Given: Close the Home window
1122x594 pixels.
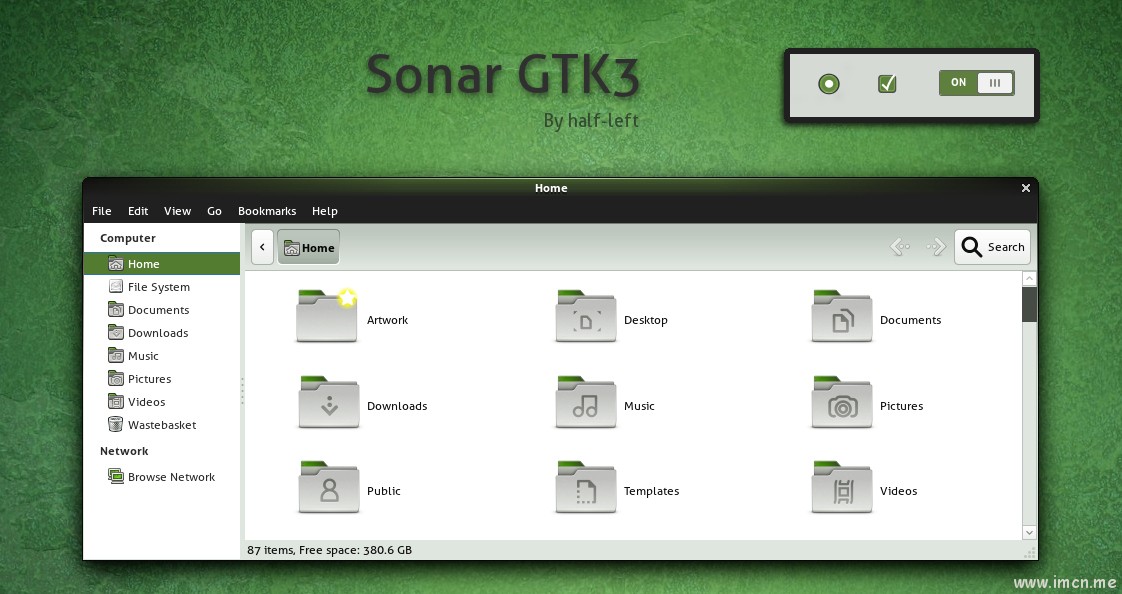Looking at the screenshot, I should [x=1025, y=188].
